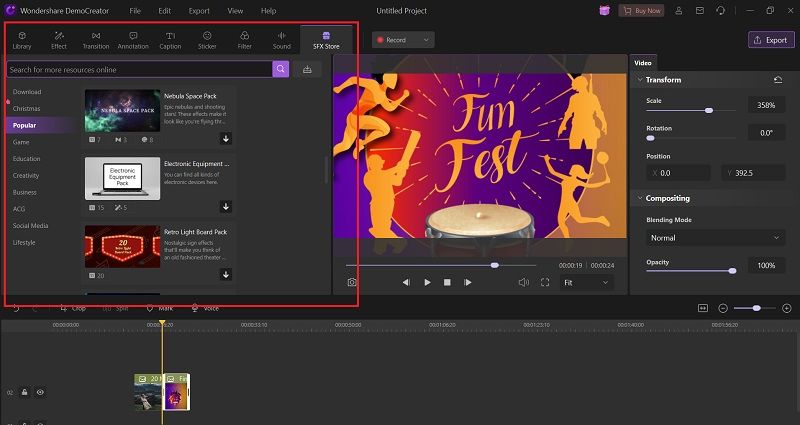Stop the preview playback
Viewport: 800px width, 425px height.
tap(447, 282)
